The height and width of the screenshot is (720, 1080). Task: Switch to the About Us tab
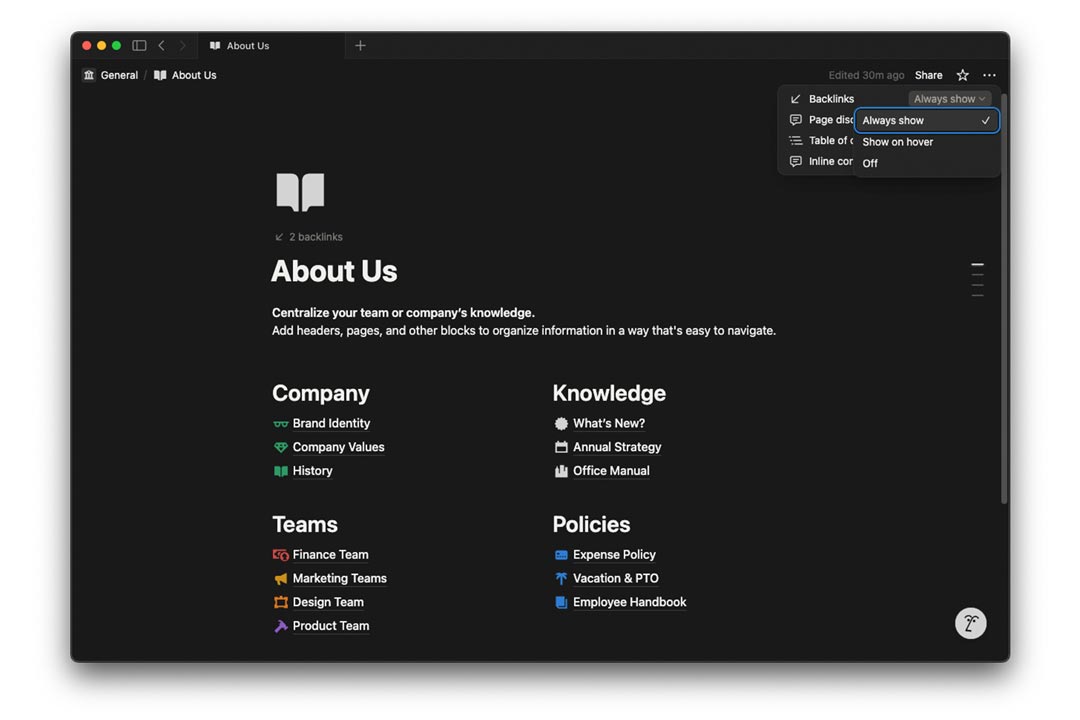248,46
